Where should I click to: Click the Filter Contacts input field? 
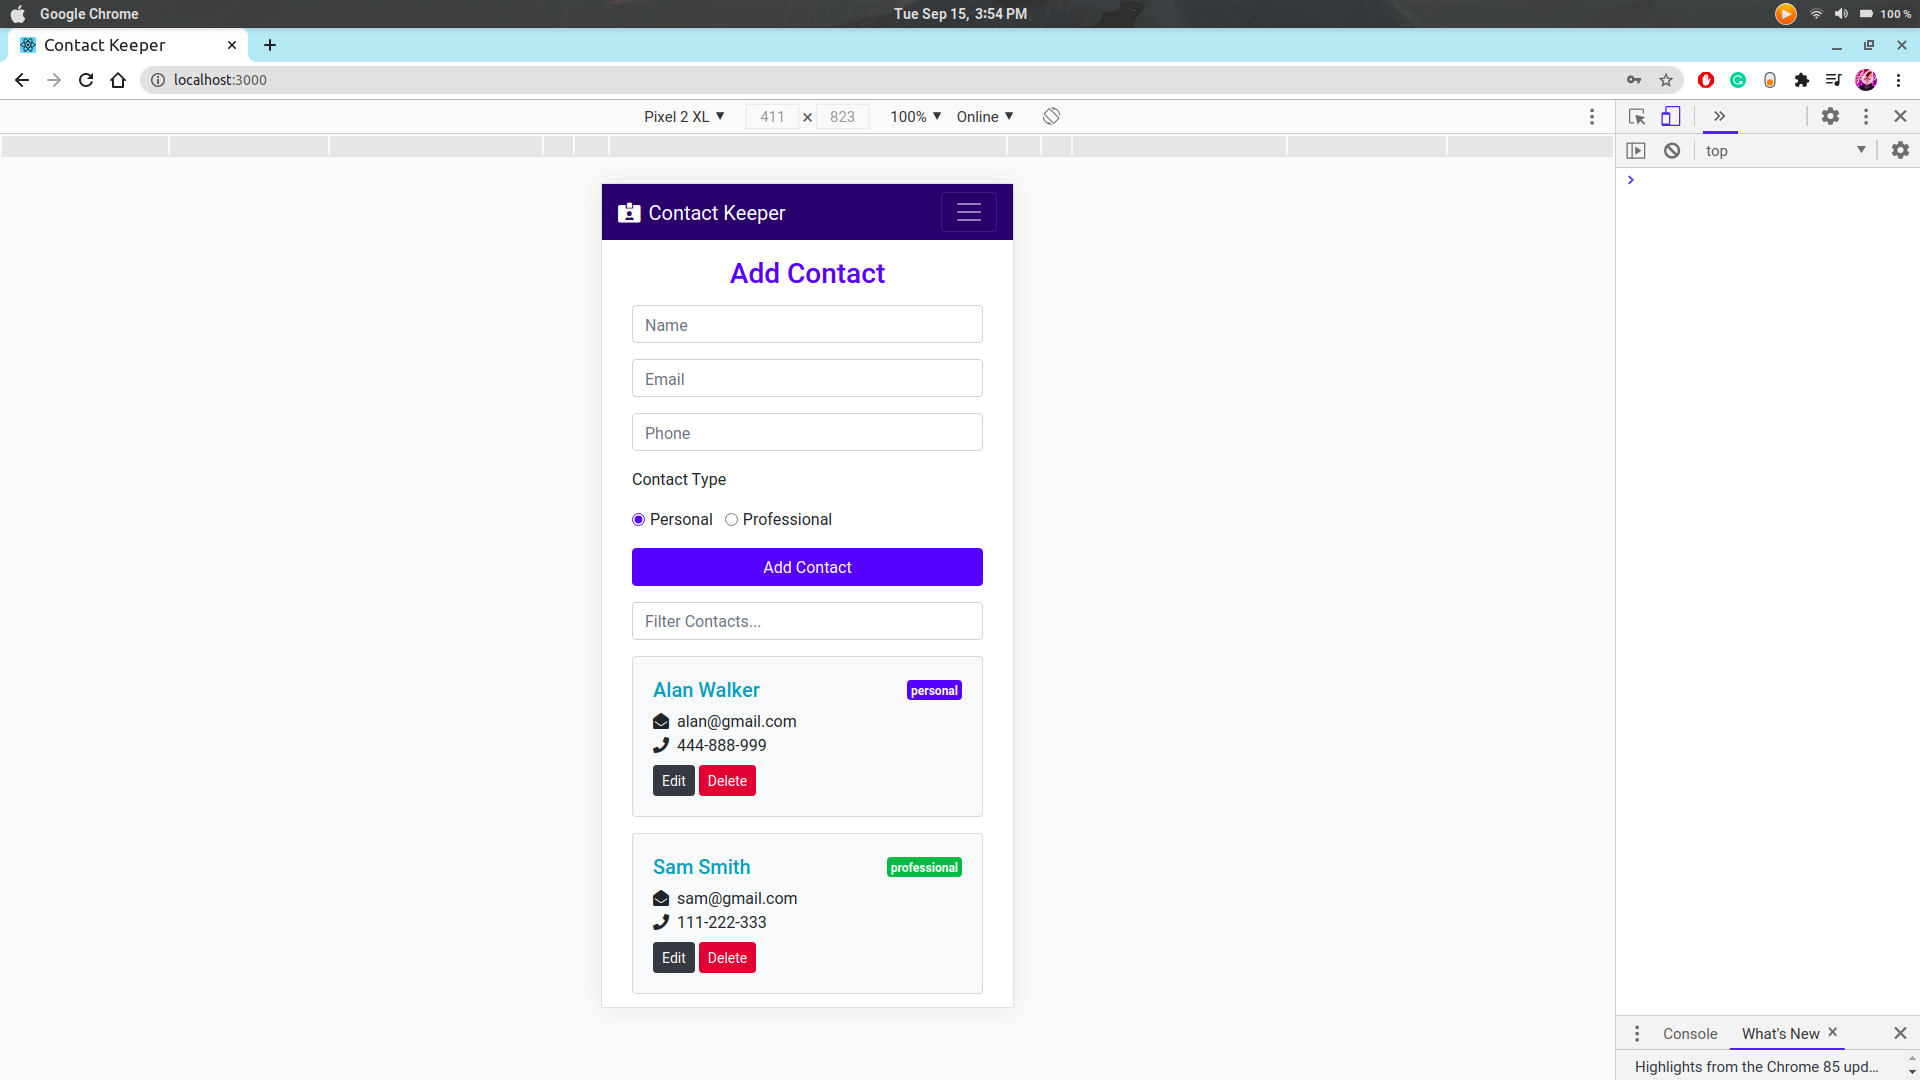pos(807,621)
